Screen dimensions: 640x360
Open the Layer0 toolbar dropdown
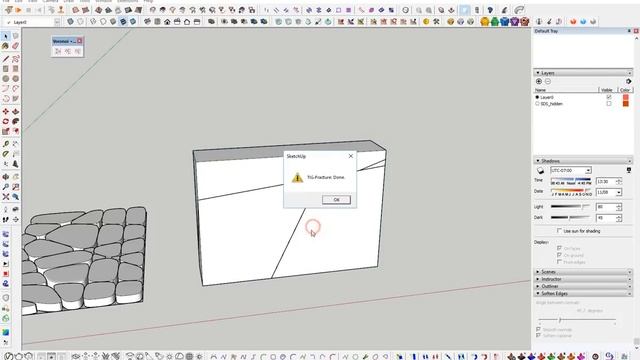coord(57,22)
